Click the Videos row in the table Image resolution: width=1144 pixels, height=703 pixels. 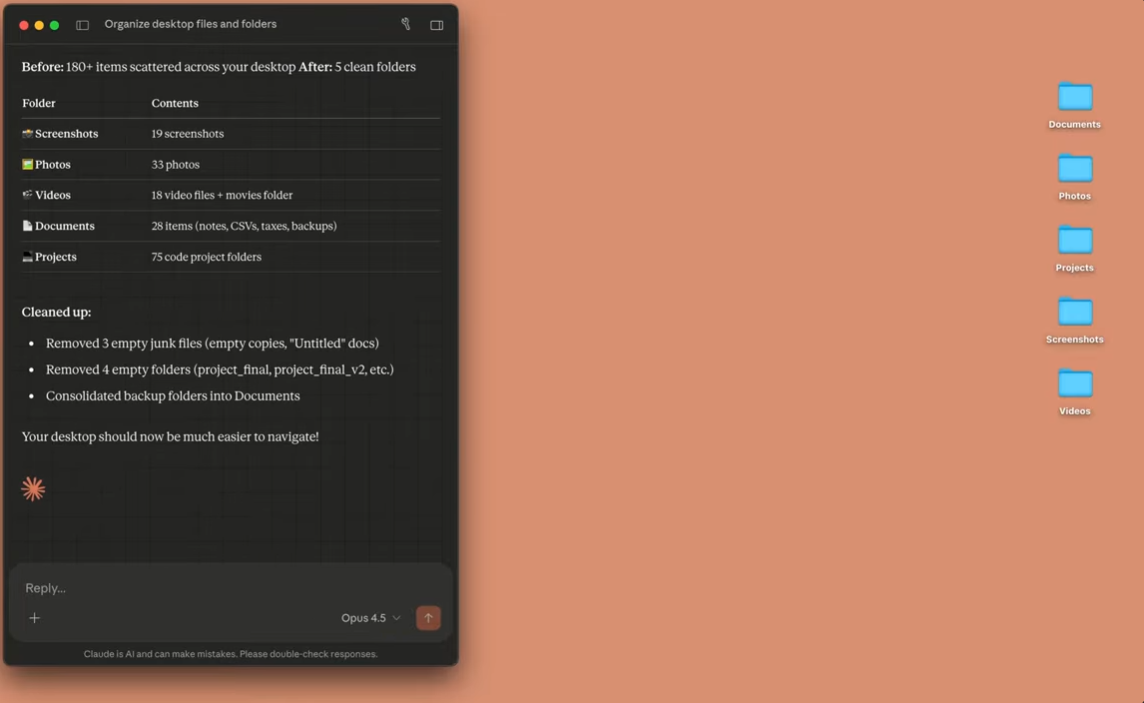pyautogui.click(x=52, y=195)
